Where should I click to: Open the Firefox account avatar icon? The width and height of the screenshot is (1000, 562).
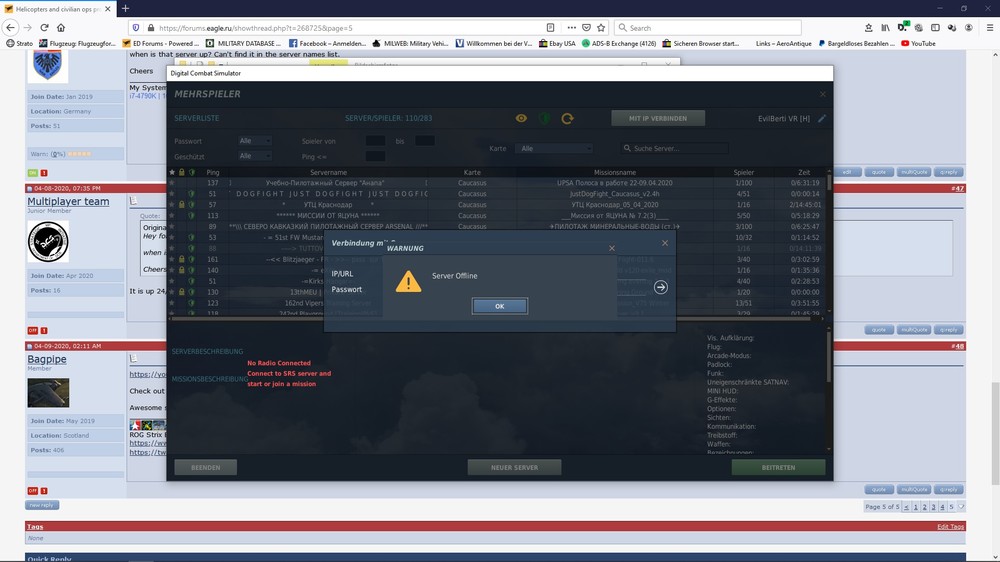tap(969, 27)
